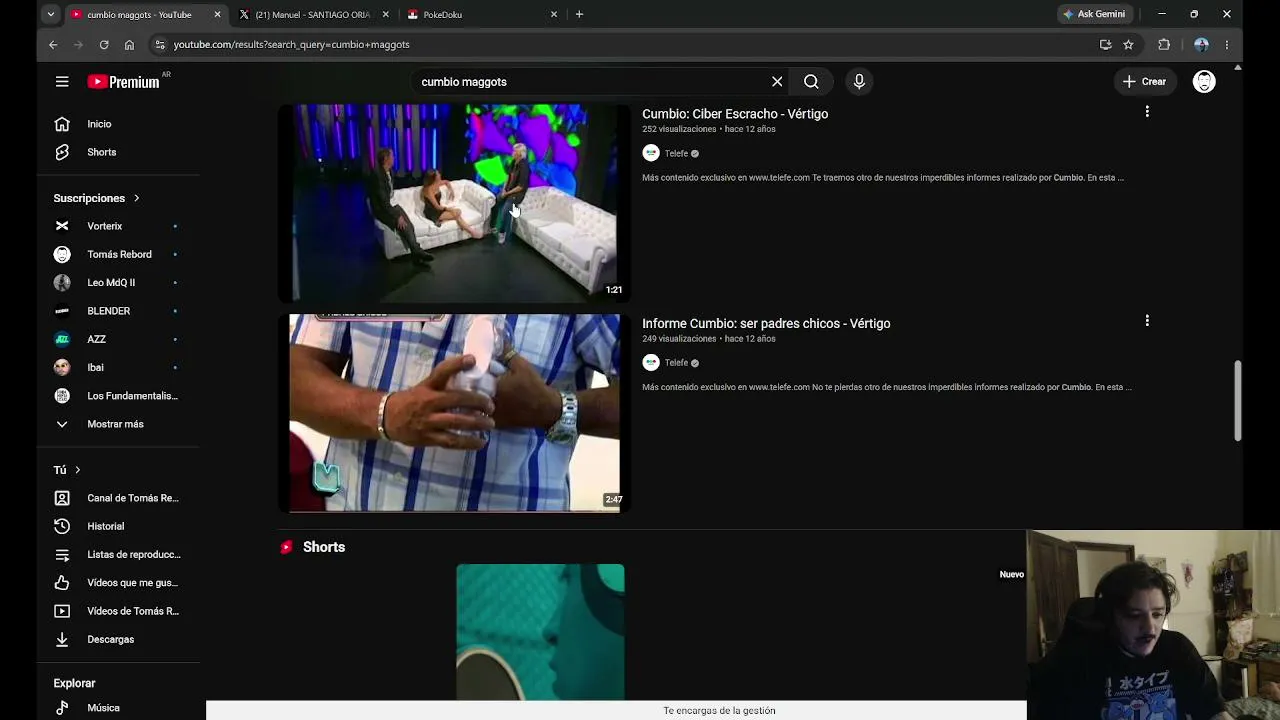
Task: Go to YouTube Premium home logo
Action: coord(123,82)
